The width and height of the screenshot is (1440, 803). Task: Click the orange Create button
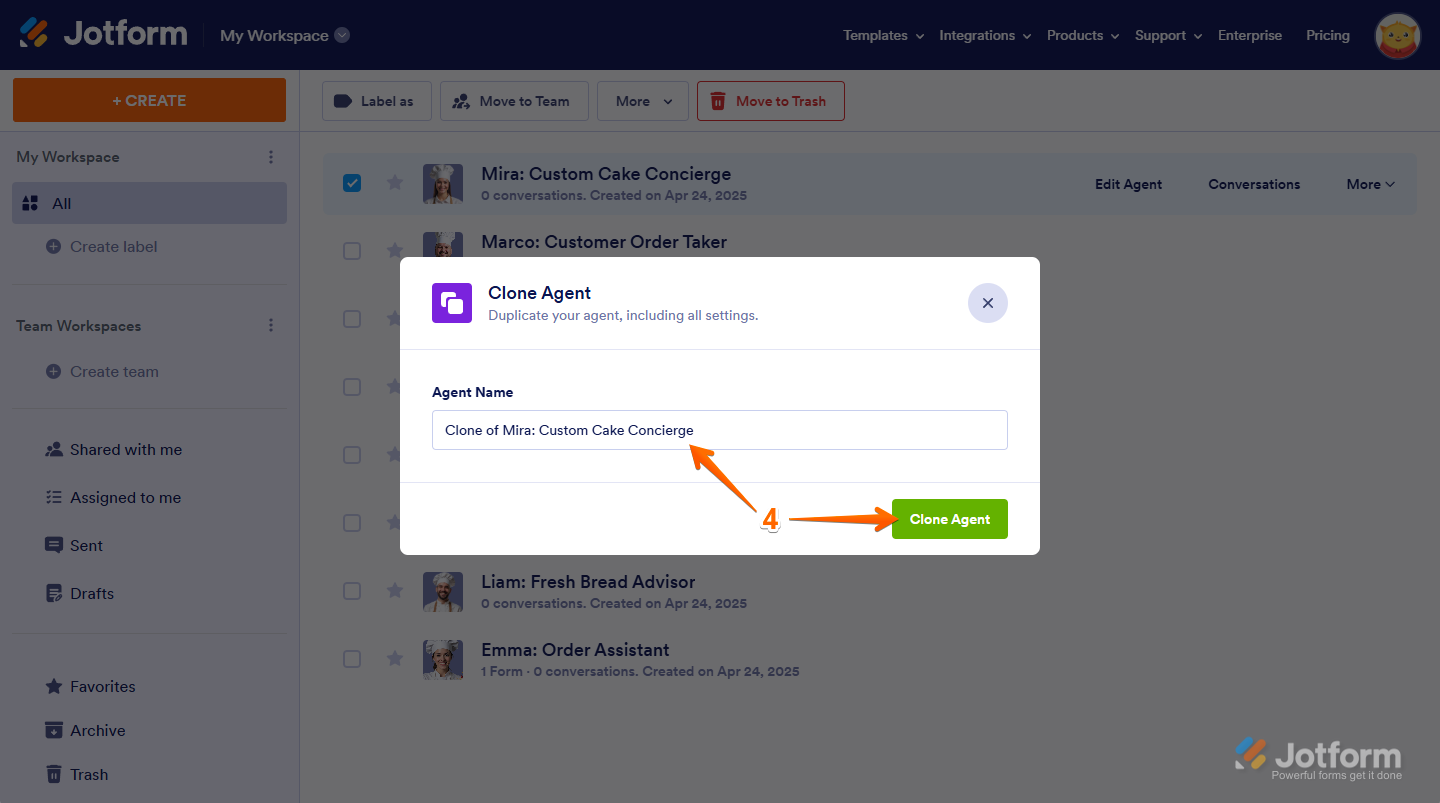(x=149, y=100)
